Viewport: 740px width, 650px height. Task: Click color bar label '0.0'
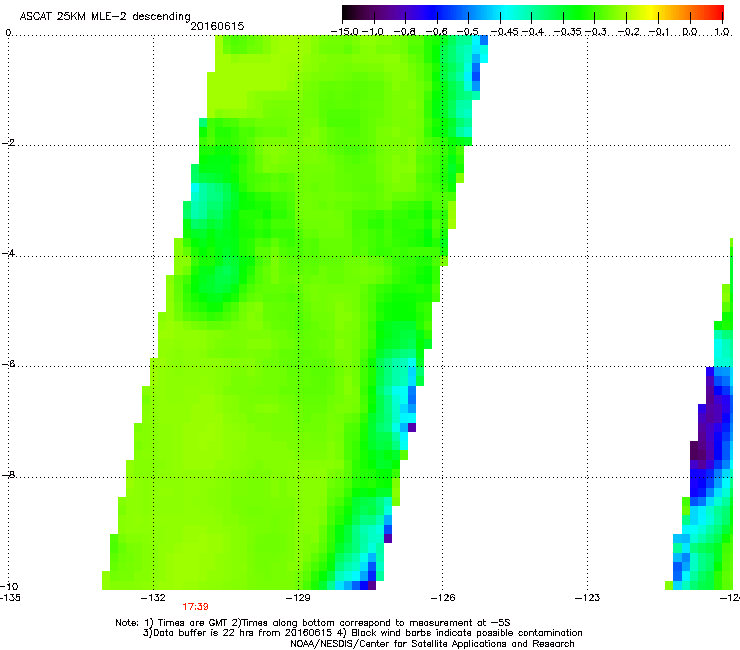coord(690,32)
